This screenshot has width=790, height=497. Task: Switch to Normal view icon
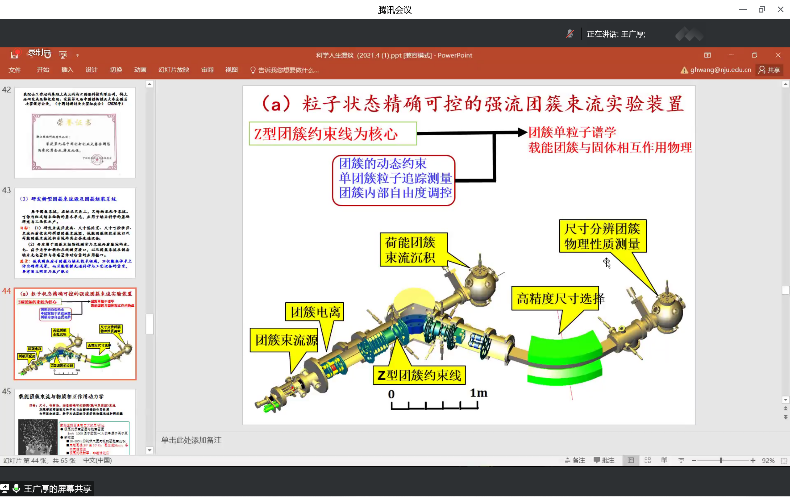631,460
